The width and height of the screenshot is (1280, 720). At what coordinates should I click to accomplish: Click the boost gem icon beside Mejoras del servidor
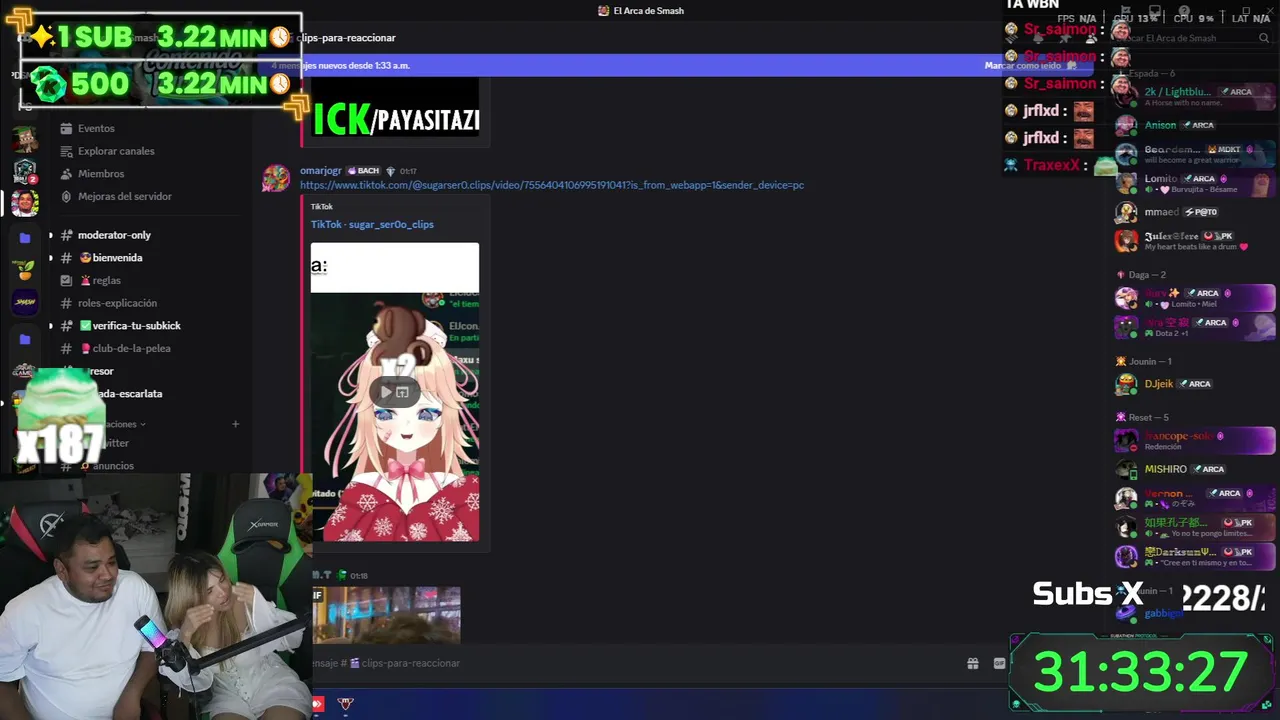pyautogui.click(x=66, y=196)
